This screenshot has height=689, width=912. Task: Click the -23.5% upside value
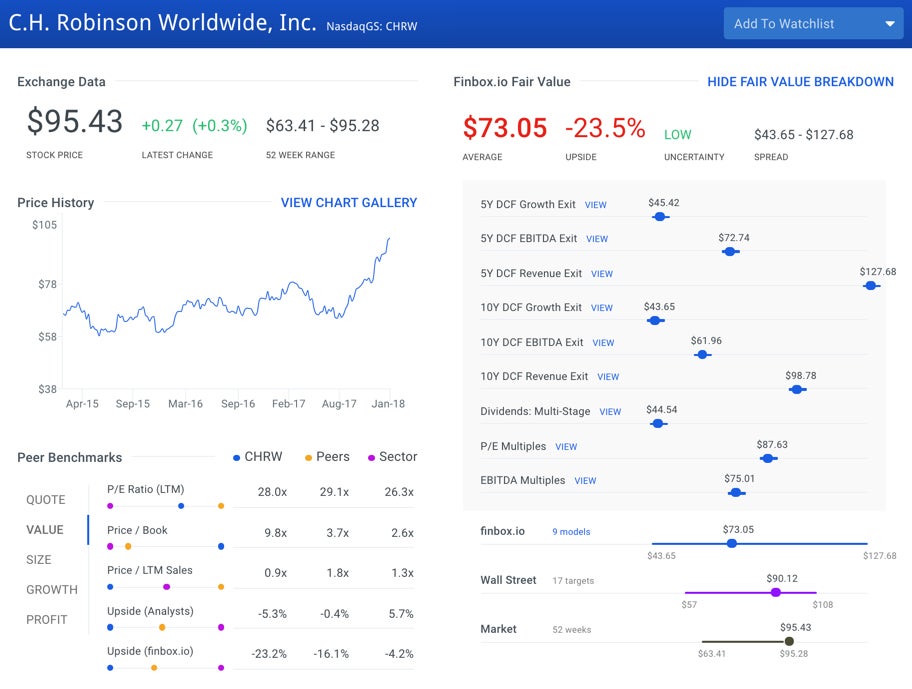coord(605,128)
